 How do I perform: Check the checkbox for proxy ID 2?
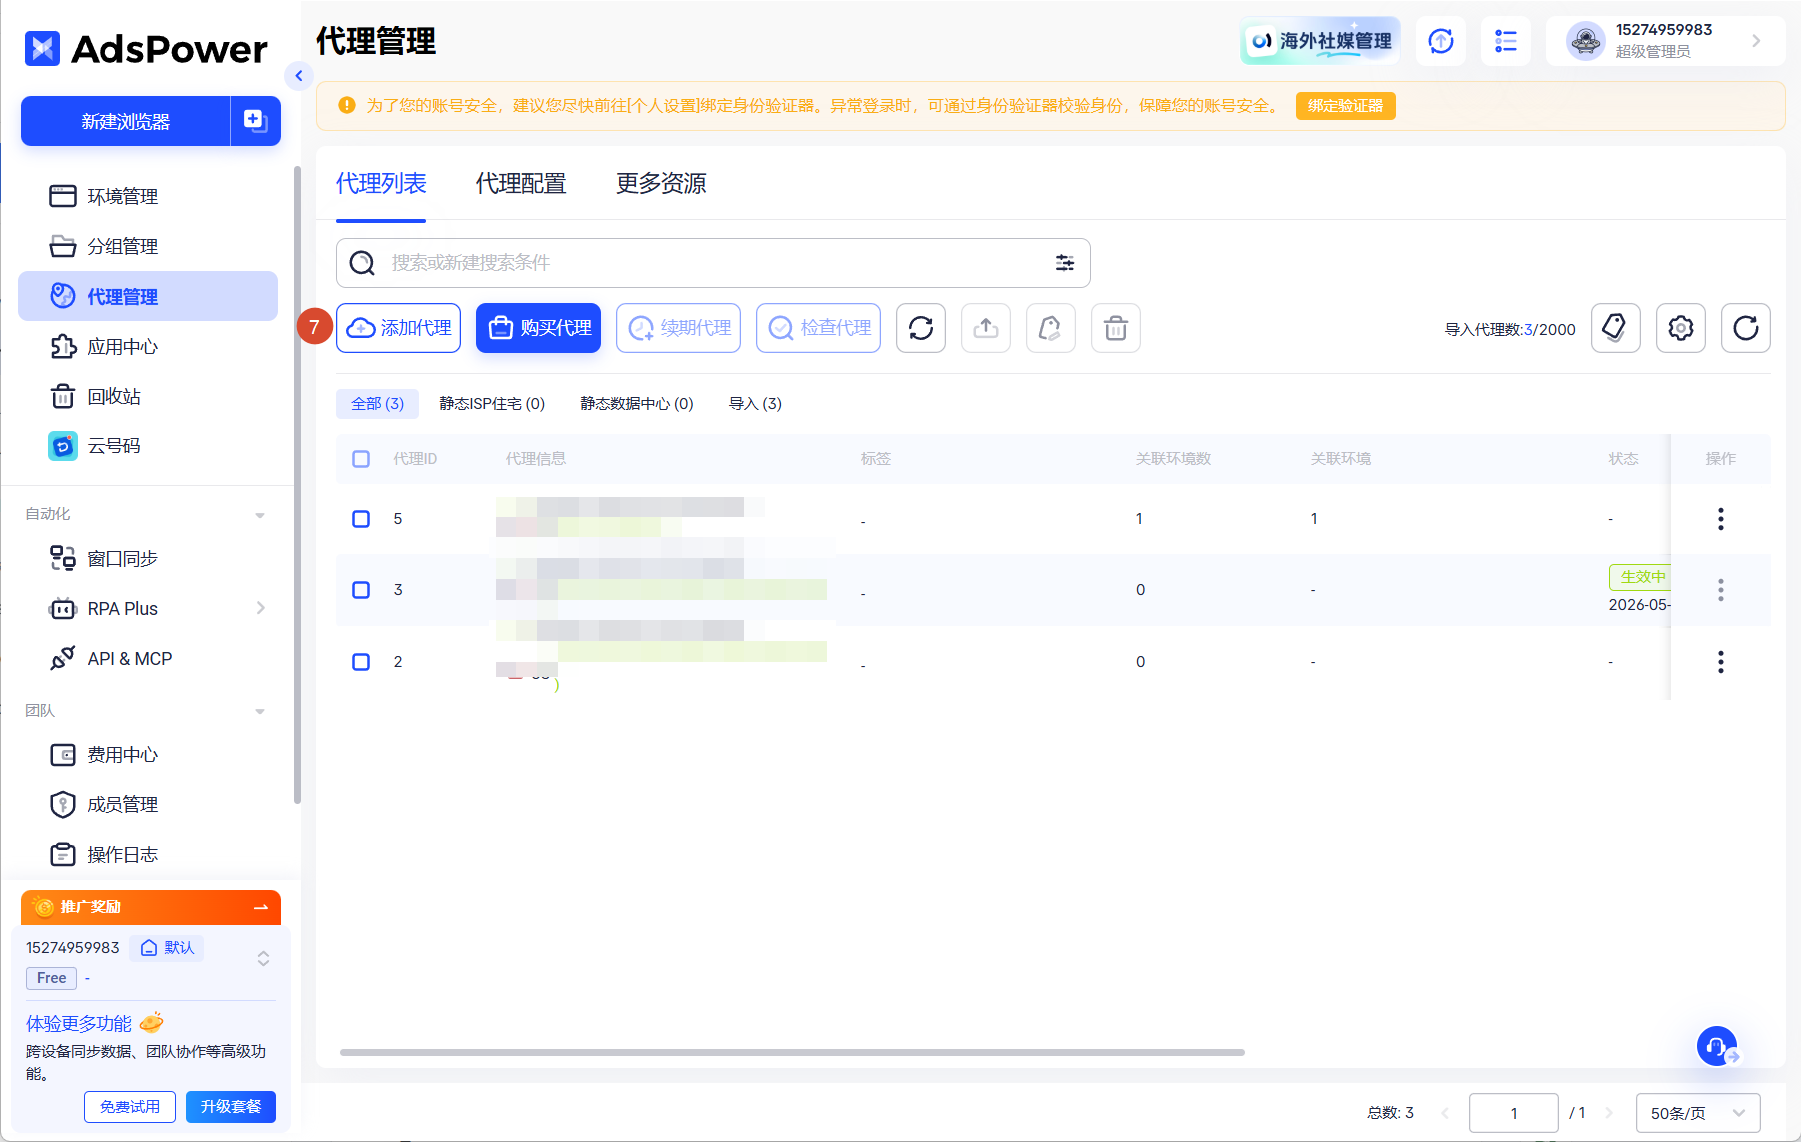tap(361, 662)
